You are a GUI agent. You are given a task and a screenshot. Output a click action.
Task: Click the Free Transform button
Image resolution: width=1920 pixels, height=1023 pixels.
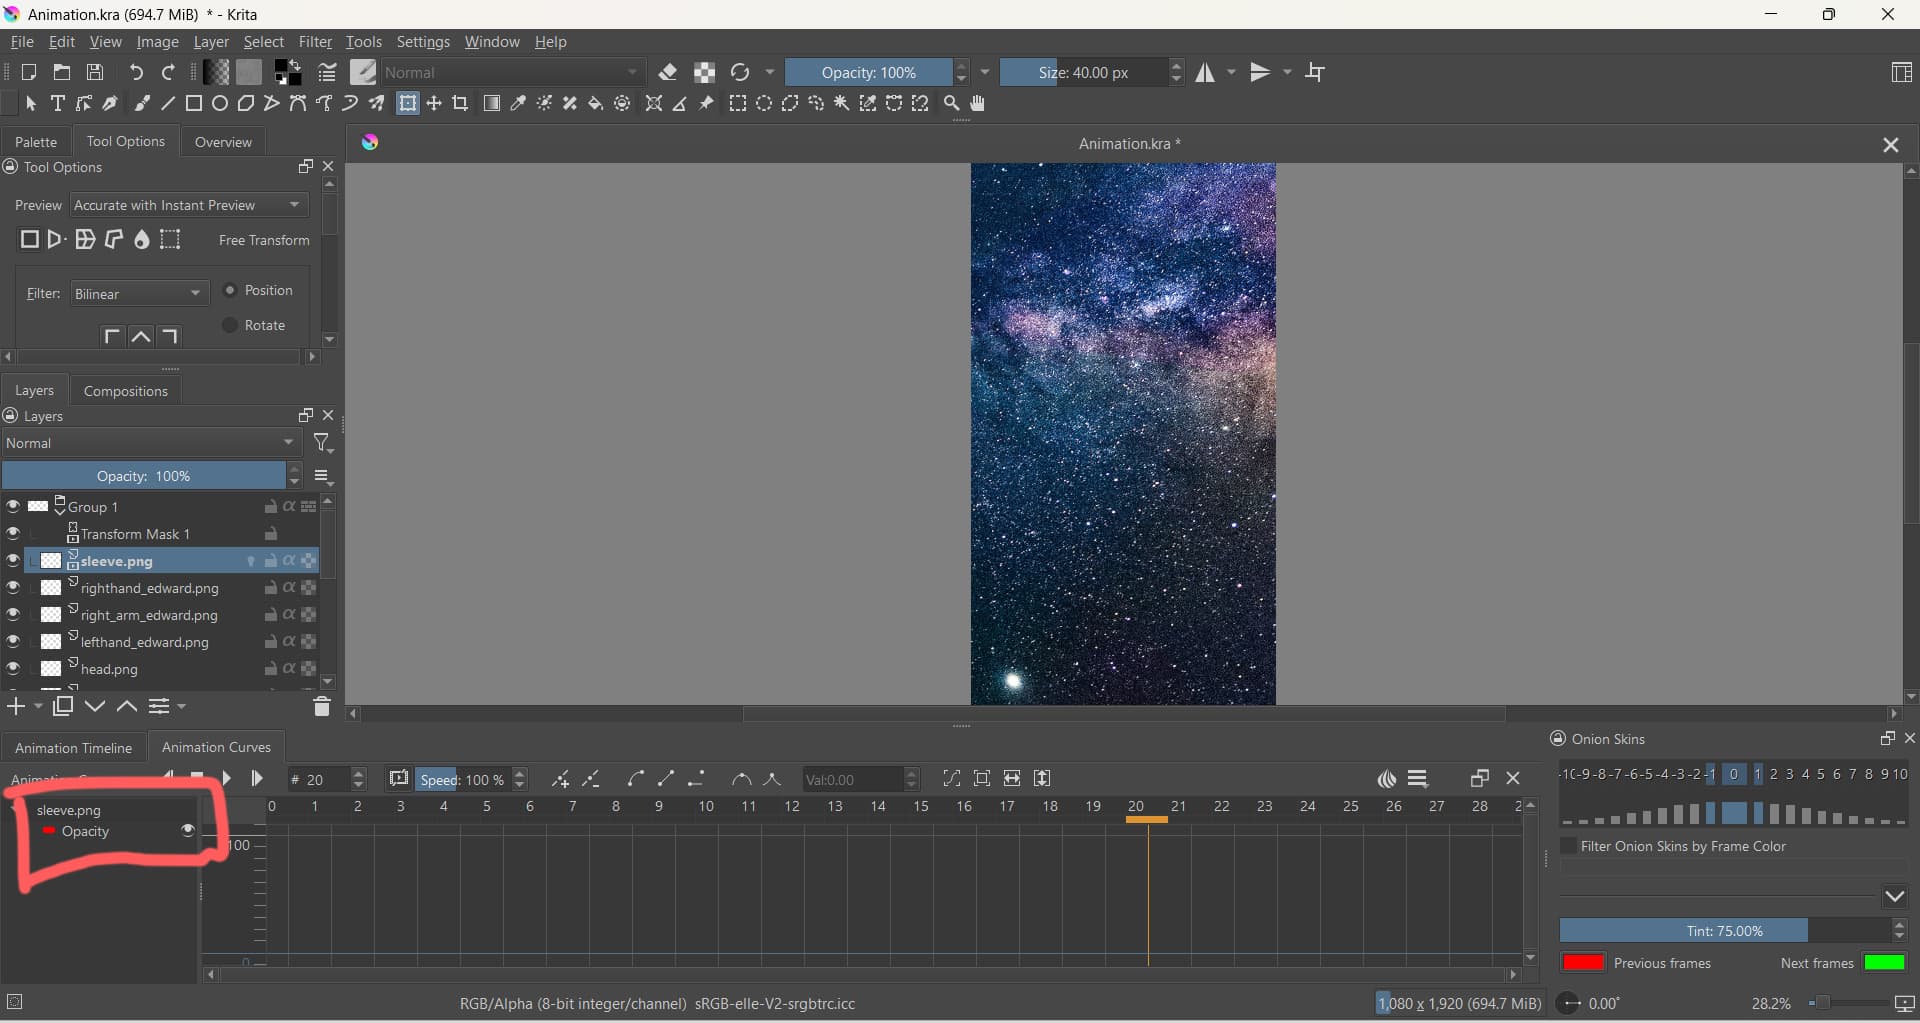[29, 240]
